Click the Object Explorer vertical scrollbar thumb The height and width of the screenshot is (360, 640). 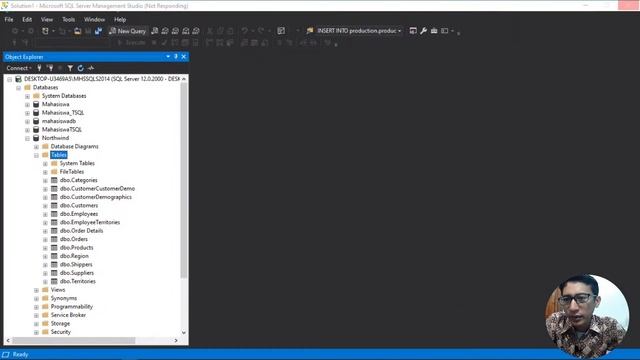[184, 180]
